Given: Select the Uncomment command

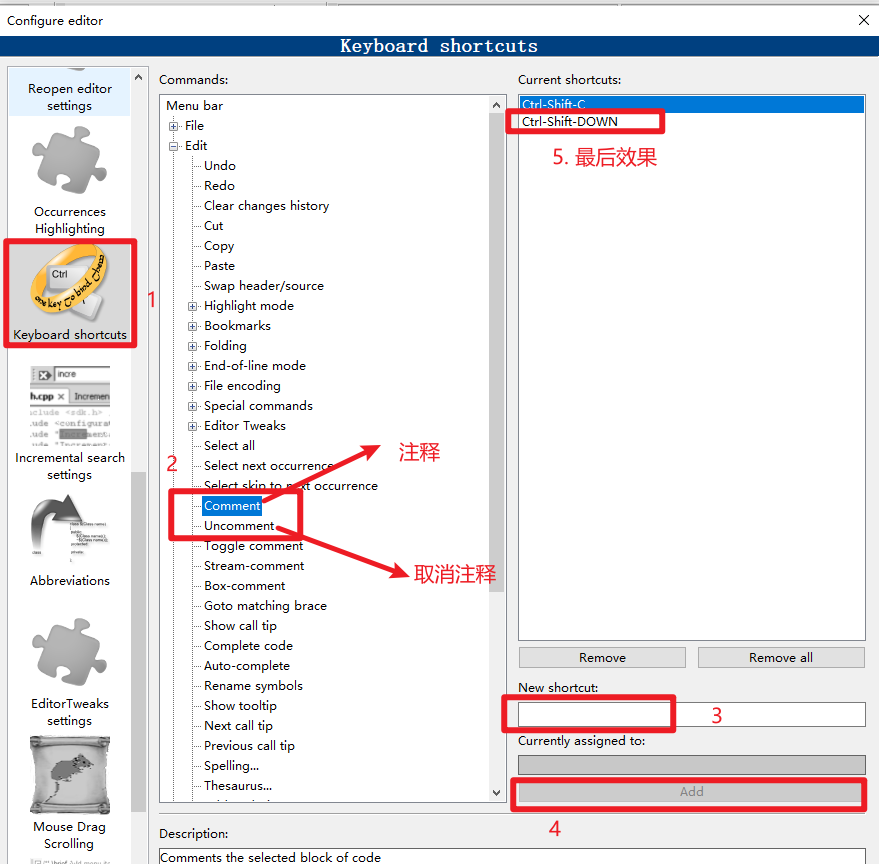Looking at the screenshot, I should pos(239,526).
